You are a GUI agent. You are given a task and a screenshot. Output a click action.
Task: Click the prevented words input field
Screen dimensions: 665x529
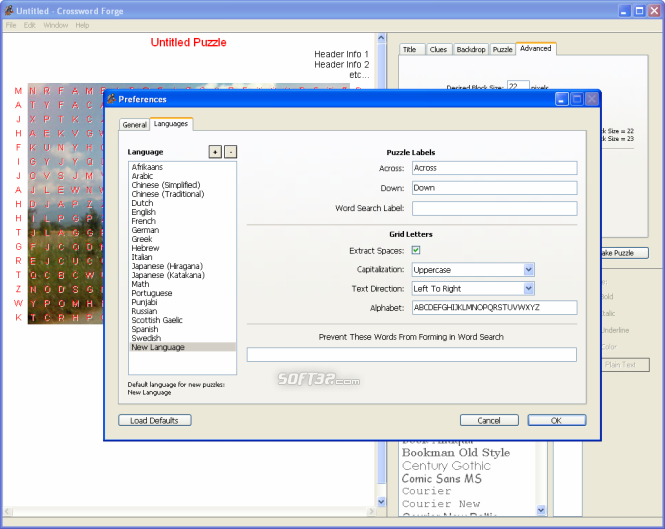pyautogui.click(x=412, y=355)
